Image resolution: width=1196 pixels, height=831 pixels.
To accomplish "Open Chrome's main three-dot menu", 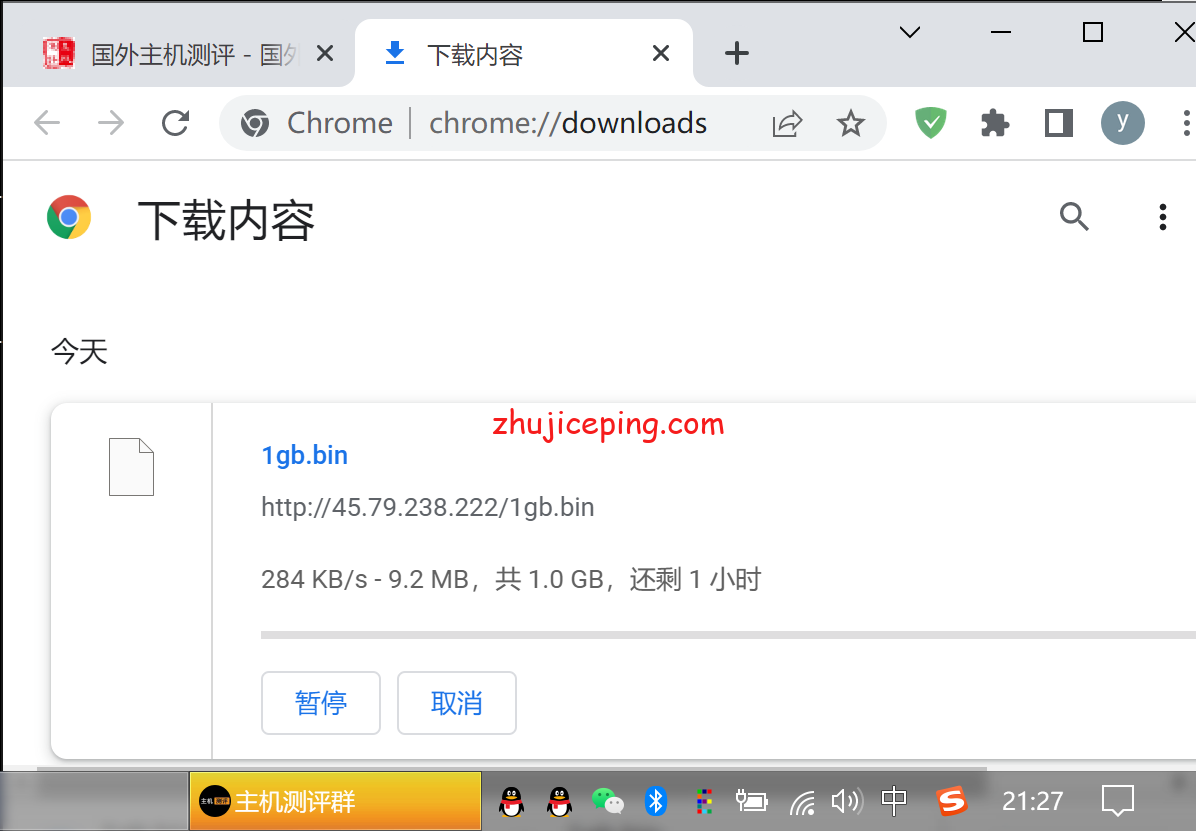I will (x=1186, y=123).
